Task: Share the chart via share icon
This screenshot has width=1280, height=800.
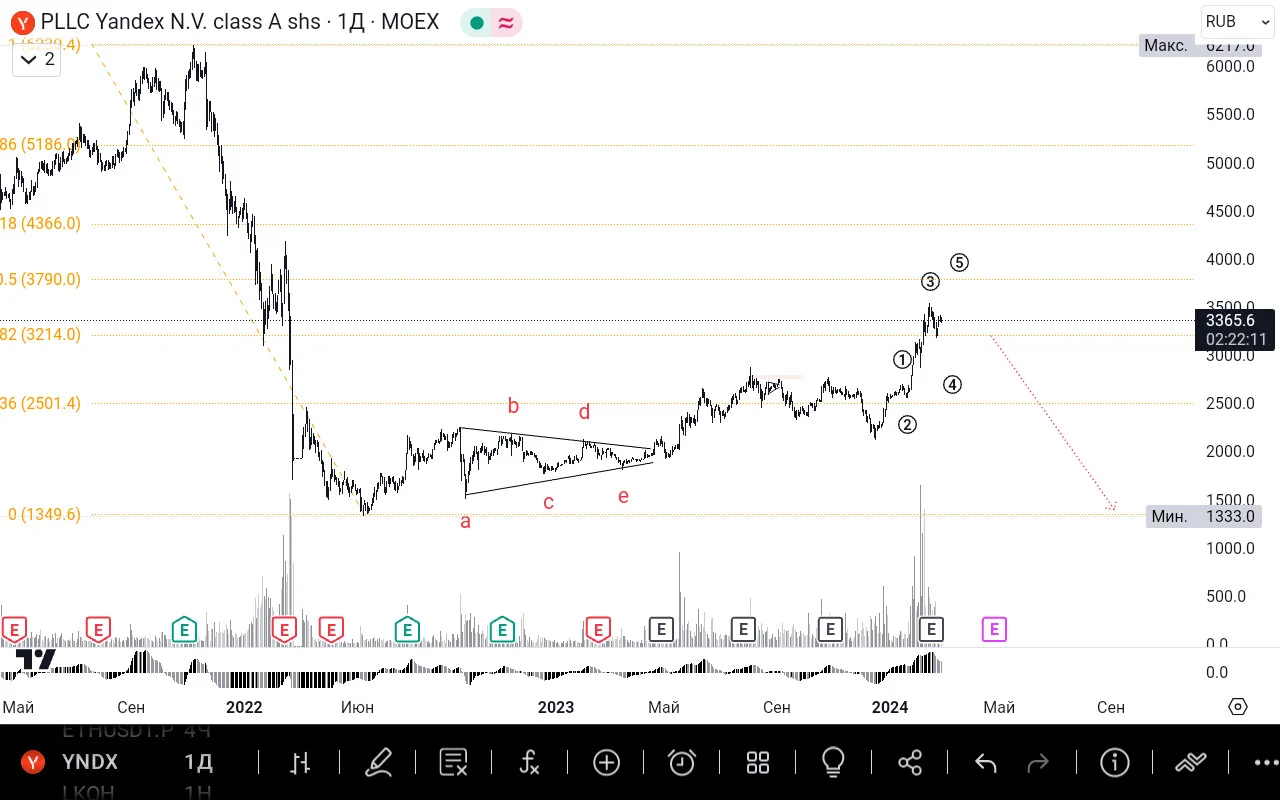Action: pyautogui.click(x=910, y=763)
